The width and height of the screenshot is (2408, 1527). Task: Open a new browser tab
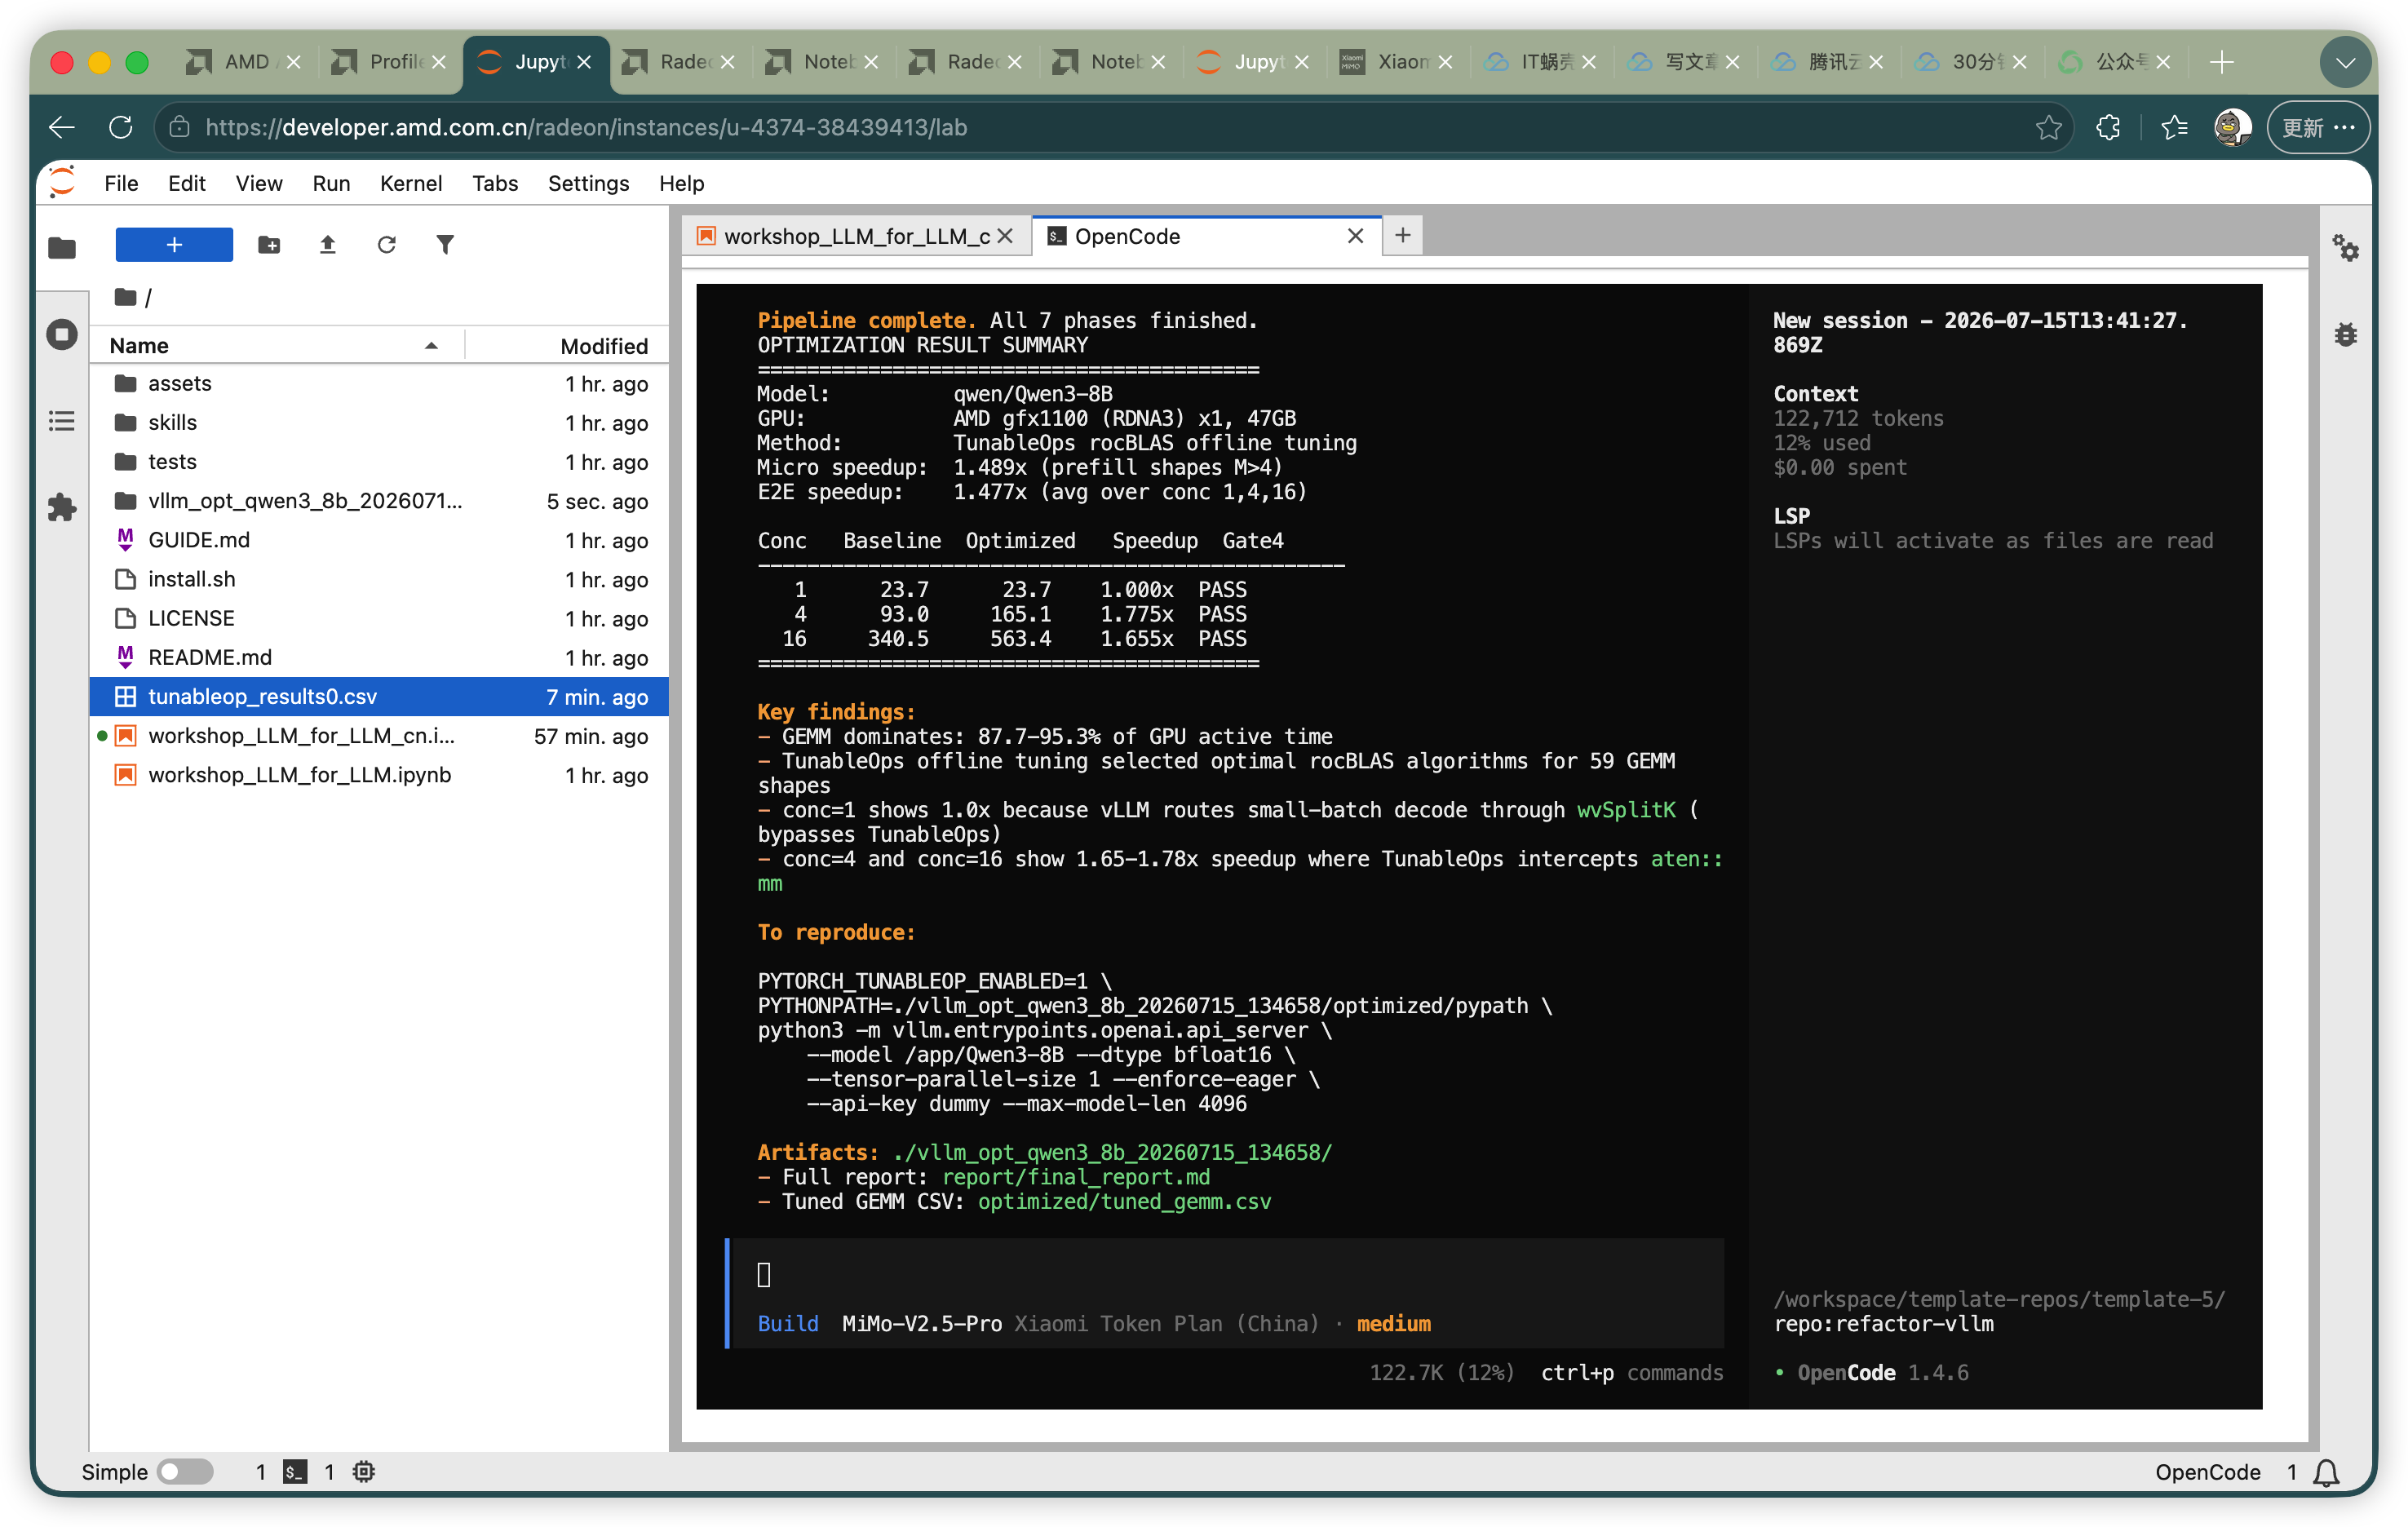click(2221, 62)
